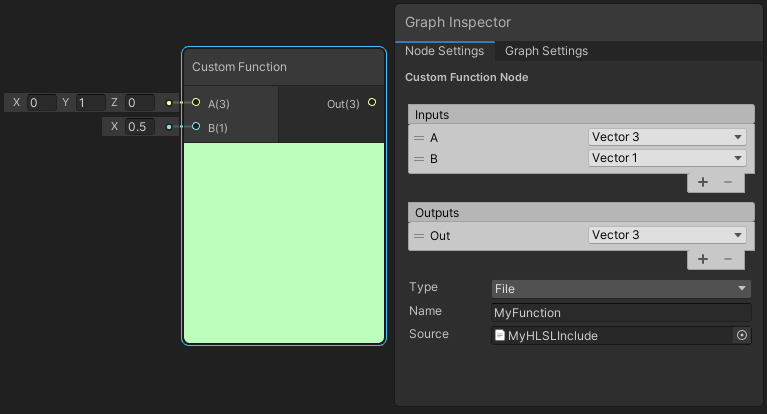Remove an output with the minus button

(728, 259)
